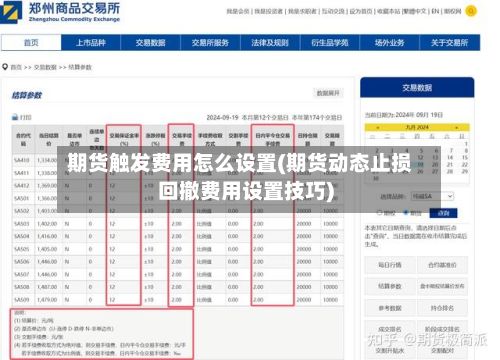Click 交易数据 in the breadcrumb
The image size is (500, 360).
pyautogui.click(x=45, y=67)
